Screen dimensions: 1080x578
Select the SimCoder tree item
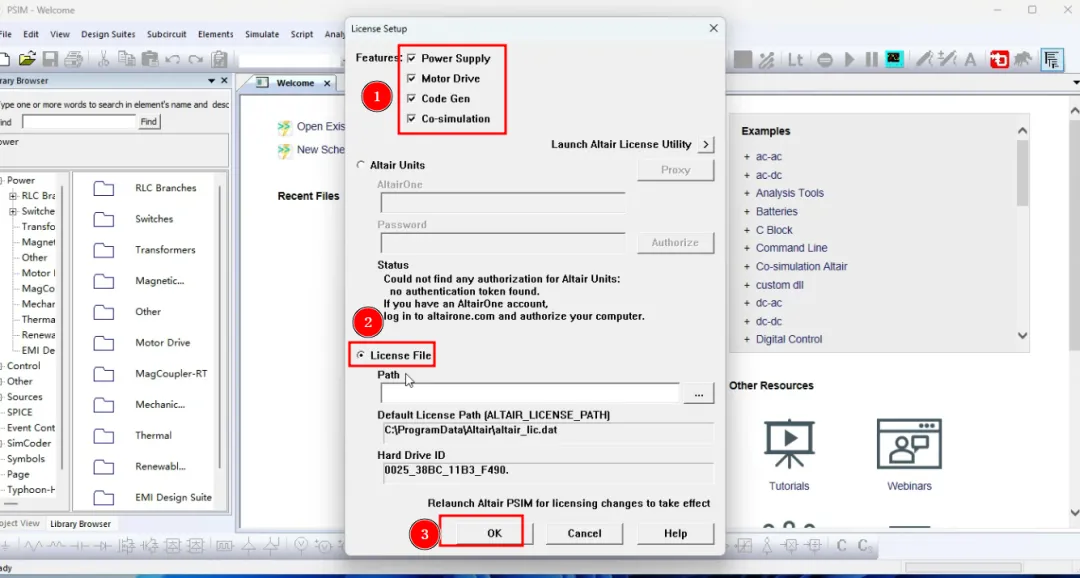(29, 443)
